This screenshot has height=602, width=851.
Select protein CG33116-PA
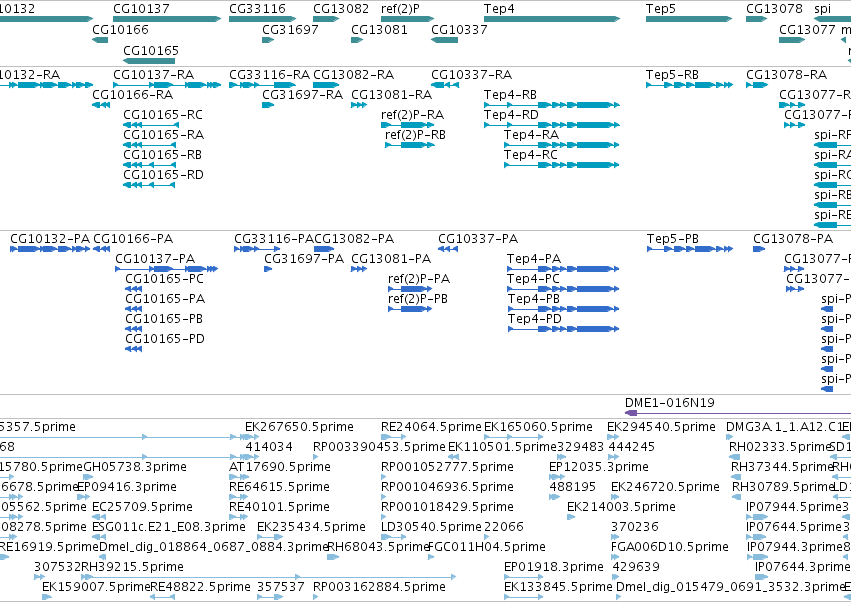274,239
